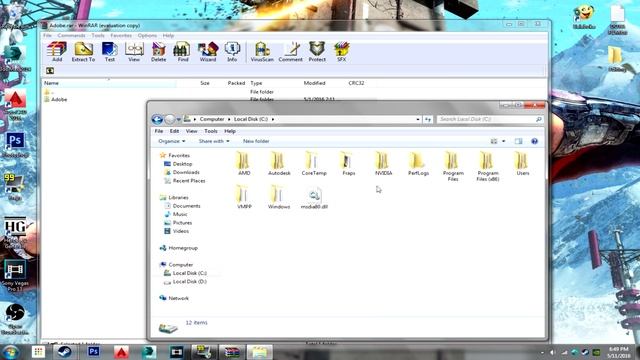Click the Back button in Explorer
This screenshot has height=360, width=640.
click(x=157, y=119)
